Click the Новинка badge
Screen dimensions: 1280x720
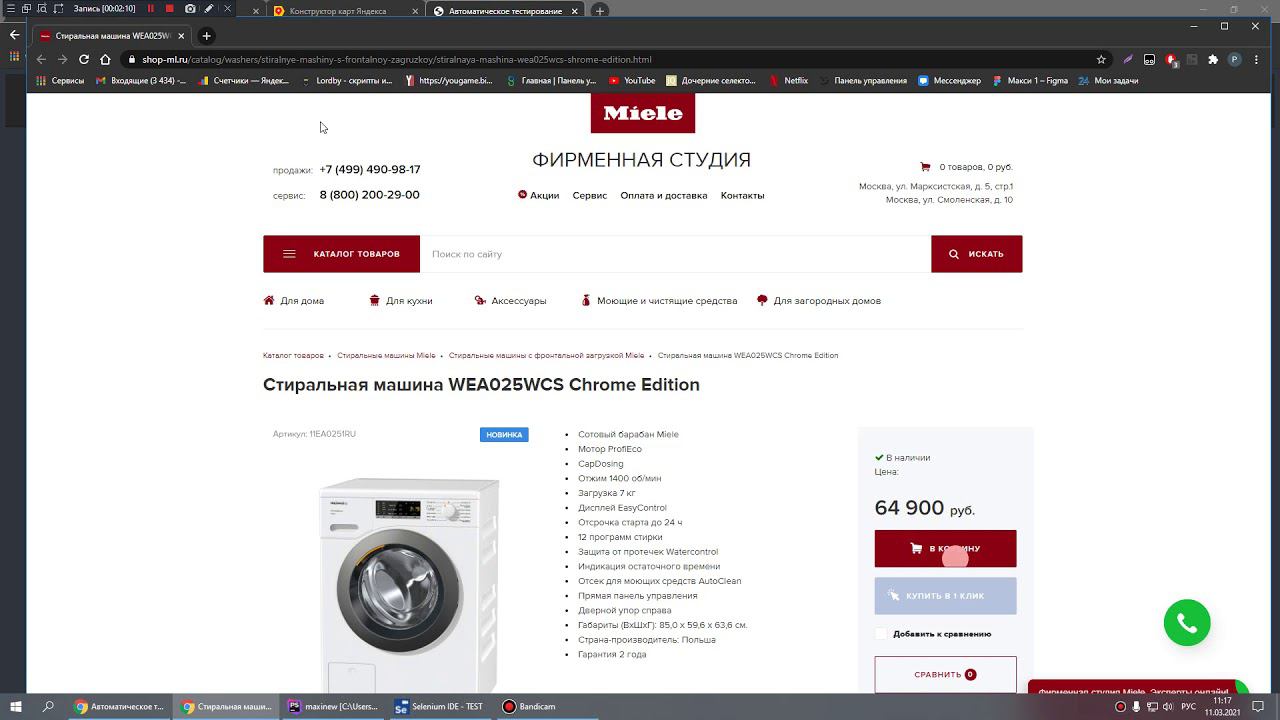(x=504, y=435)
